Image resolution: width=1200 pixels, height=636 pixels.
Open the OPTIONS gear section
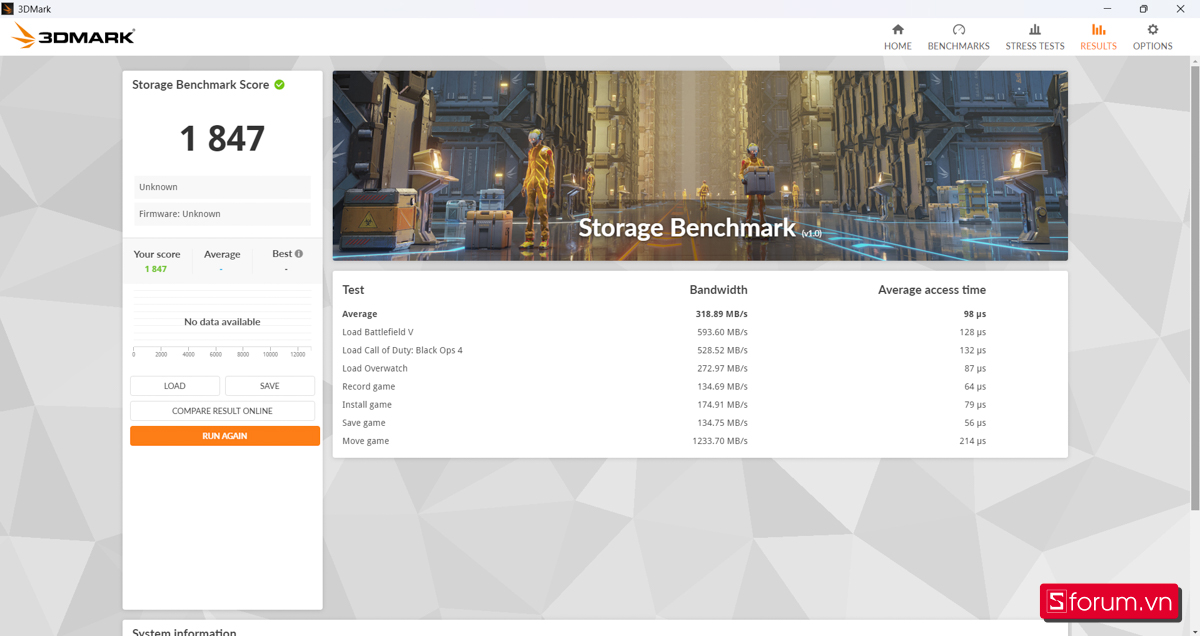1152,37
